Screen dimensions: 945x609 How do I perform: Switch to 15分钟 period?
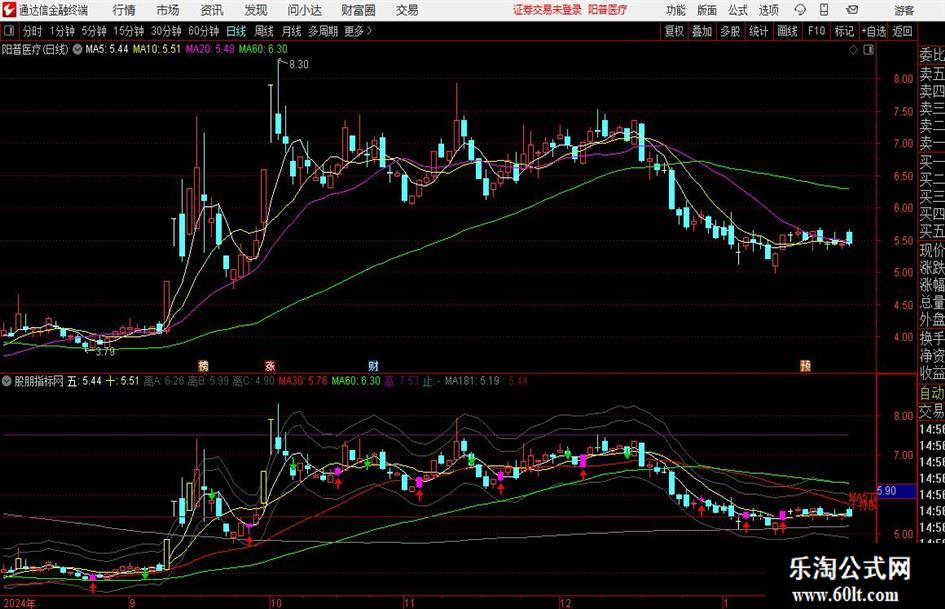point(128,31)
